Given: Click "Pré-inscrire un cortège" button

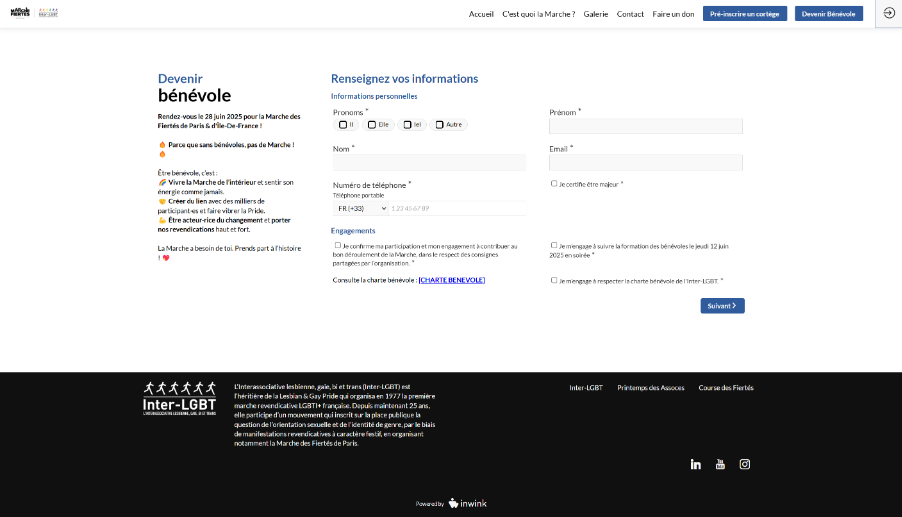Looking at the screenshot, I should click(744, 14).
